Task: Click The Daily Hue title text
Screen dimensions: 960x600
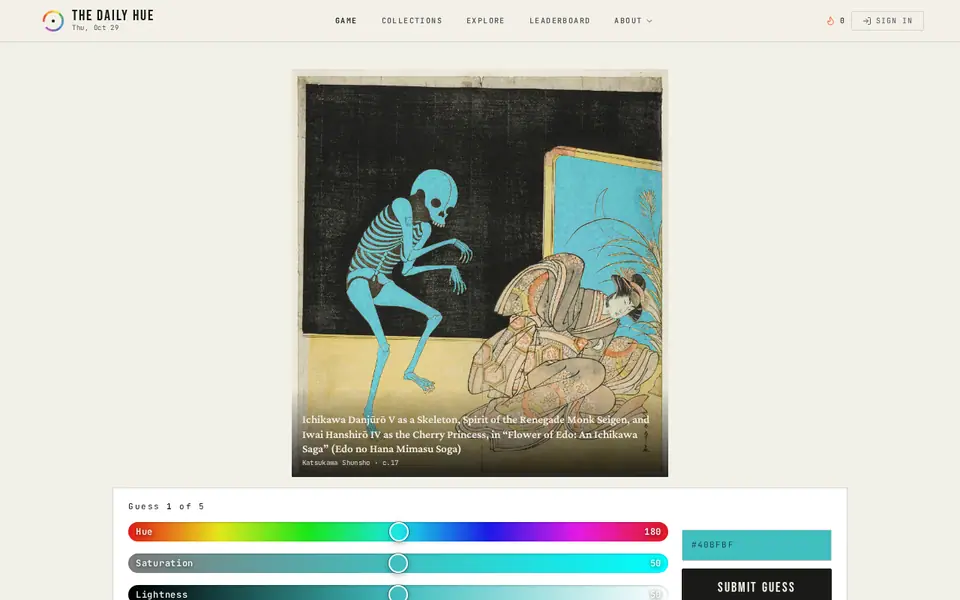Action: click(x=113, y=15)
